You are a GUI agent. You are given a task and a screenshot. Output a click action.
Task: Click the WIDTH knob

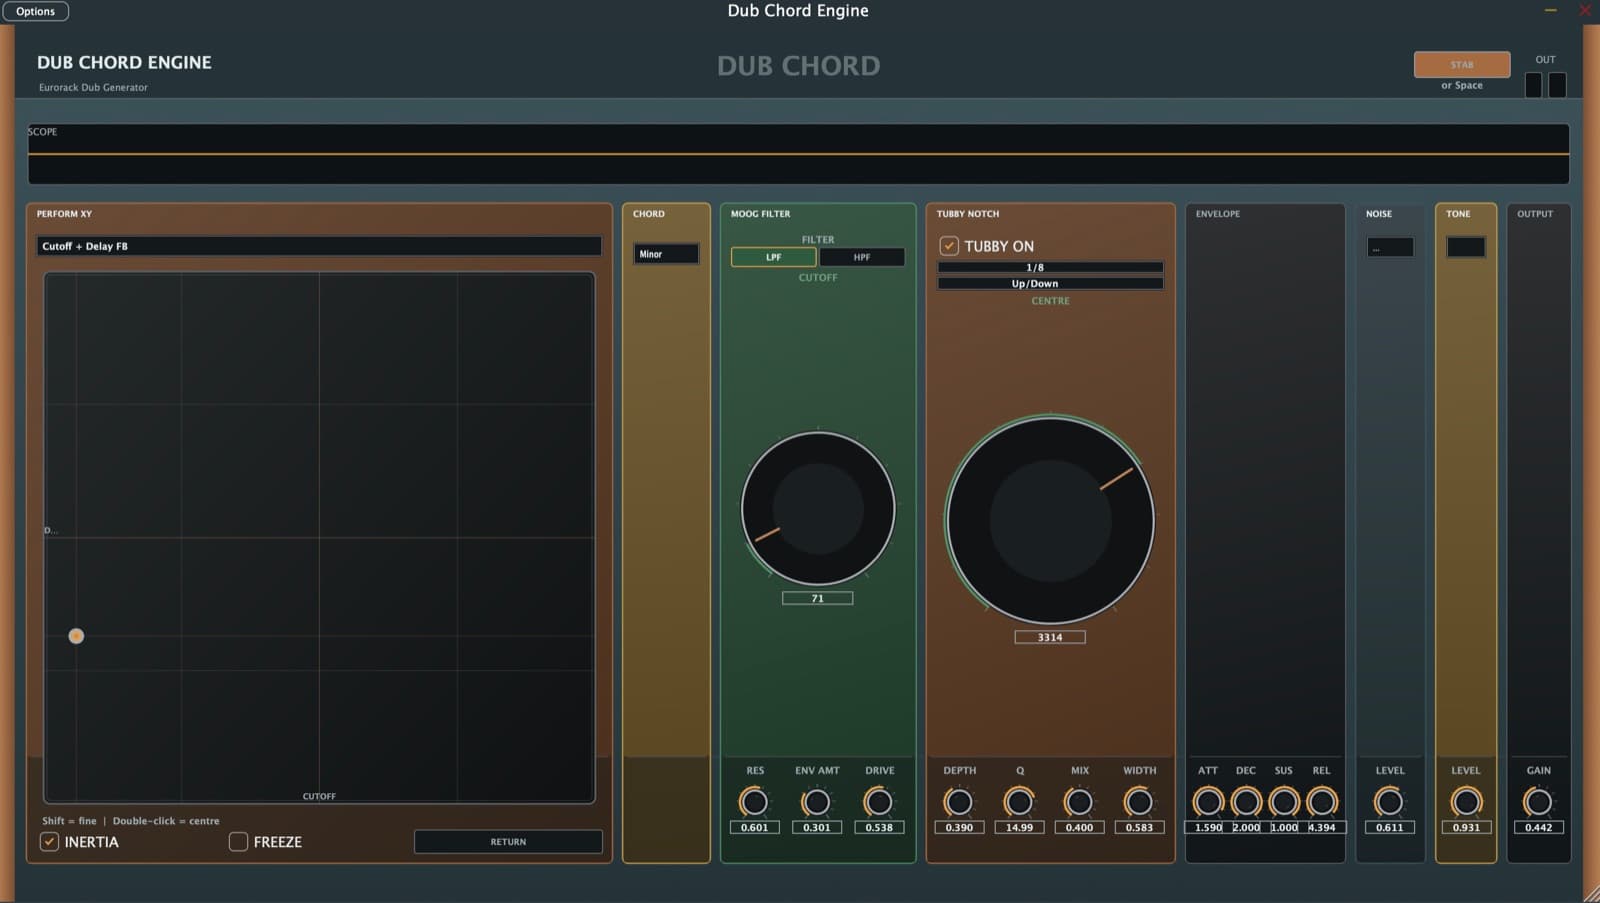(1139, 802)
